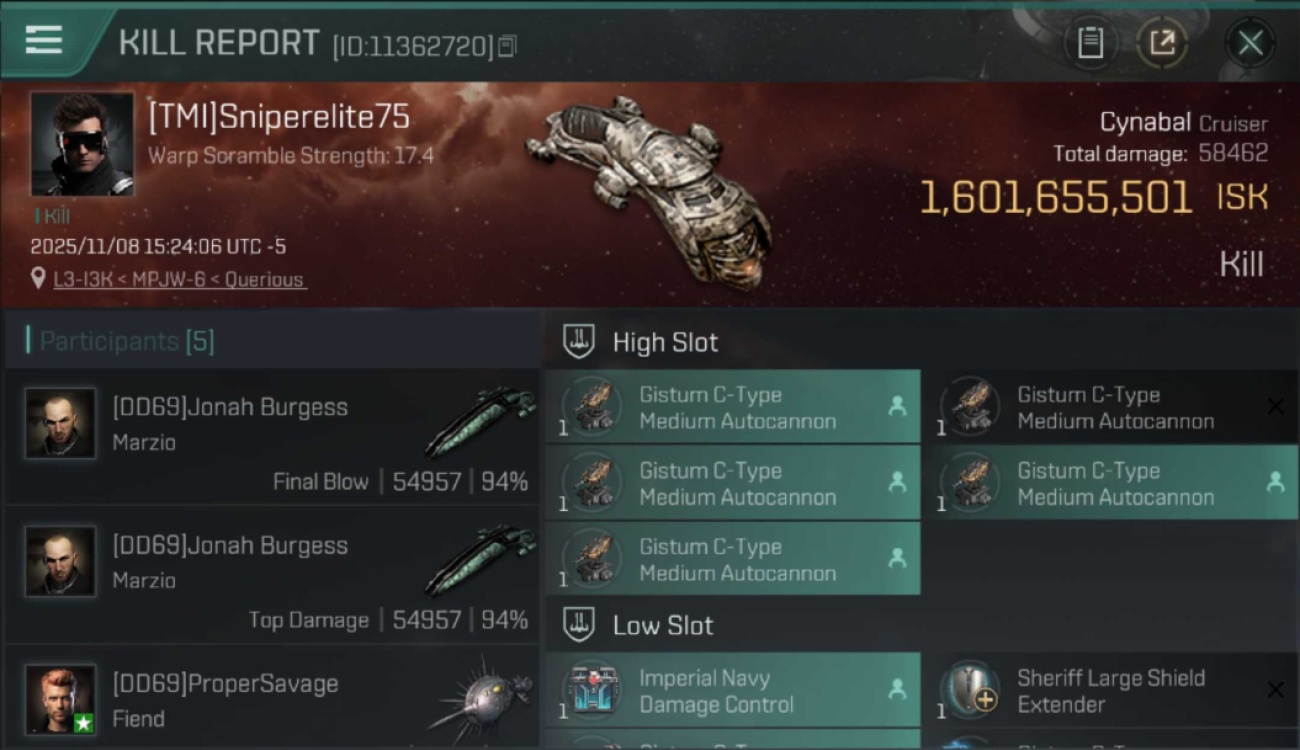Select the X-marked Gistum C-Type Autocannon
1300x750 pixels.
click(1116, 408)
